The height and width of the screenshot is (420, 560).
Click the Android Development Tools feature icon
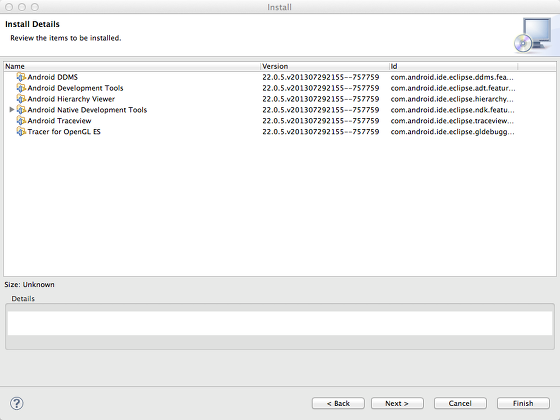pyautogui.click(x=21, y=88)
